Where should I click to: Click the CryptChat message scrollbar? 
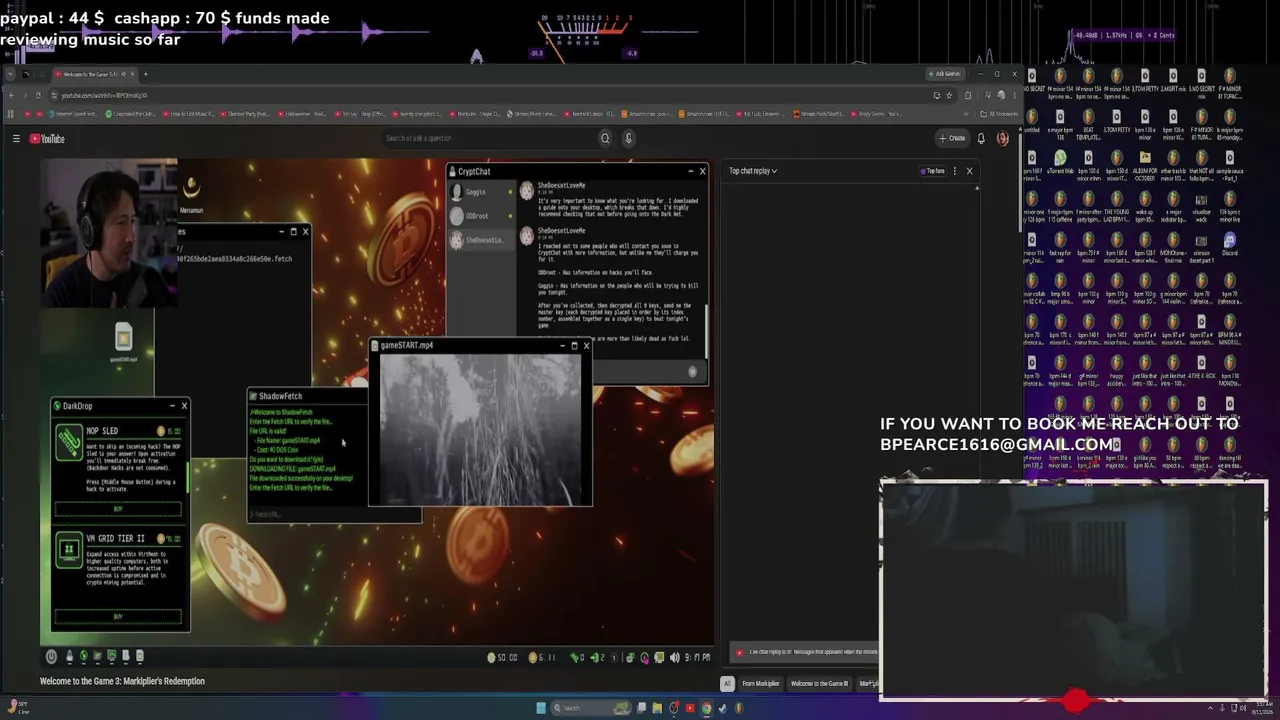tap(706, 330)
